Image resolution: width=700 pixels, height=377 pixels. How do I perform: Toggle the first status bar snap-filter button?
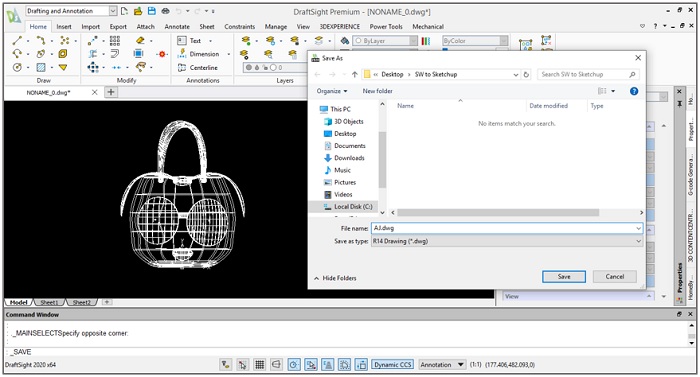pyautogui.click(x=225, y=365)
